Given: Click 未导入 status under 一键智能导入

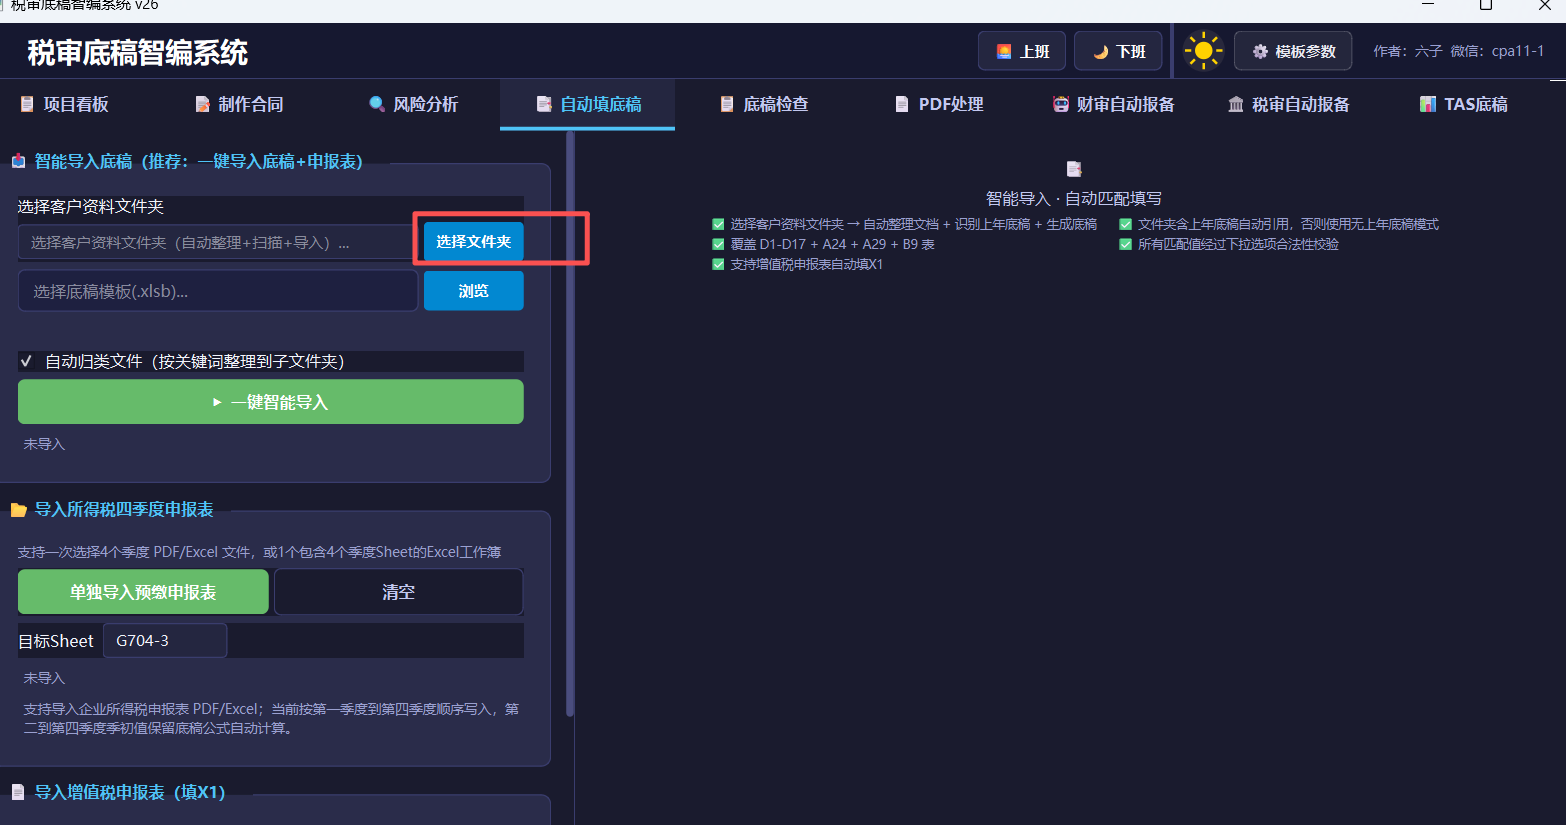Looking at the screenshot, I should pos(44,444).
